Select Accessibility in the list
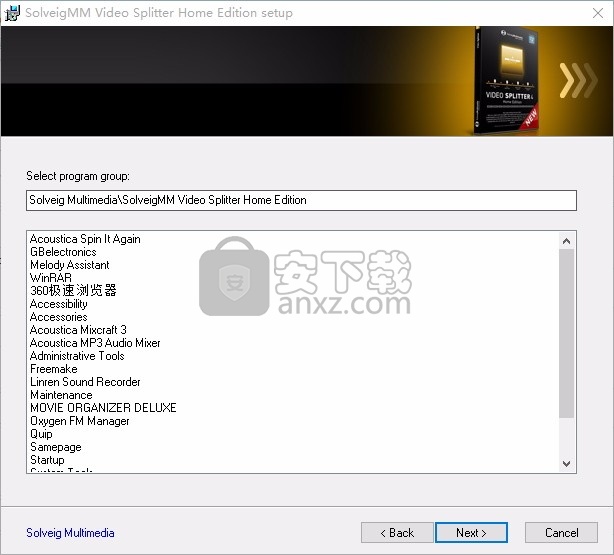The height and width of the screenshot is (555, 614). point(58,304)
